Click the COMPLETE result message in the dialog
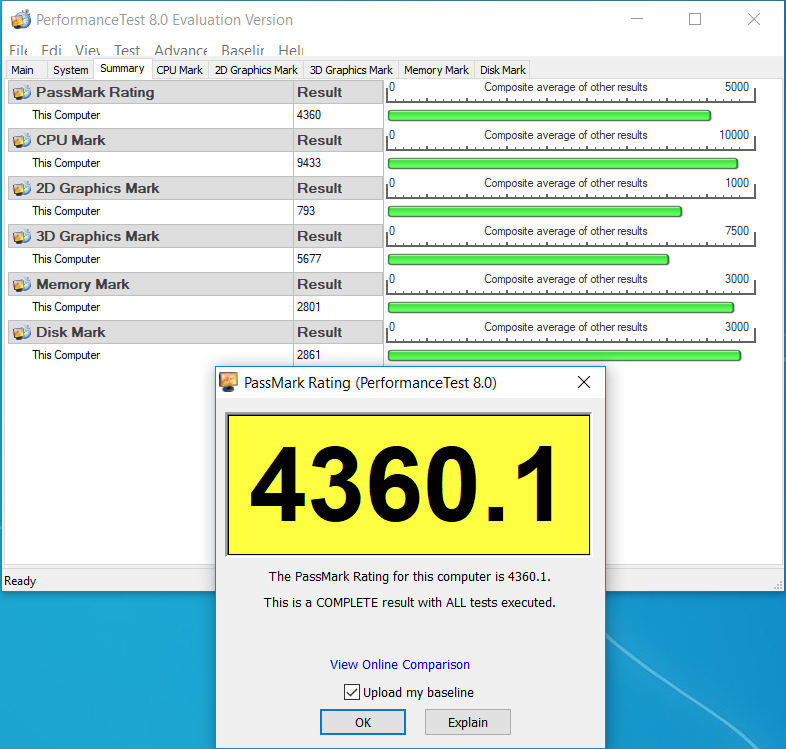The image size is (786, 749). tap(410, 602)
